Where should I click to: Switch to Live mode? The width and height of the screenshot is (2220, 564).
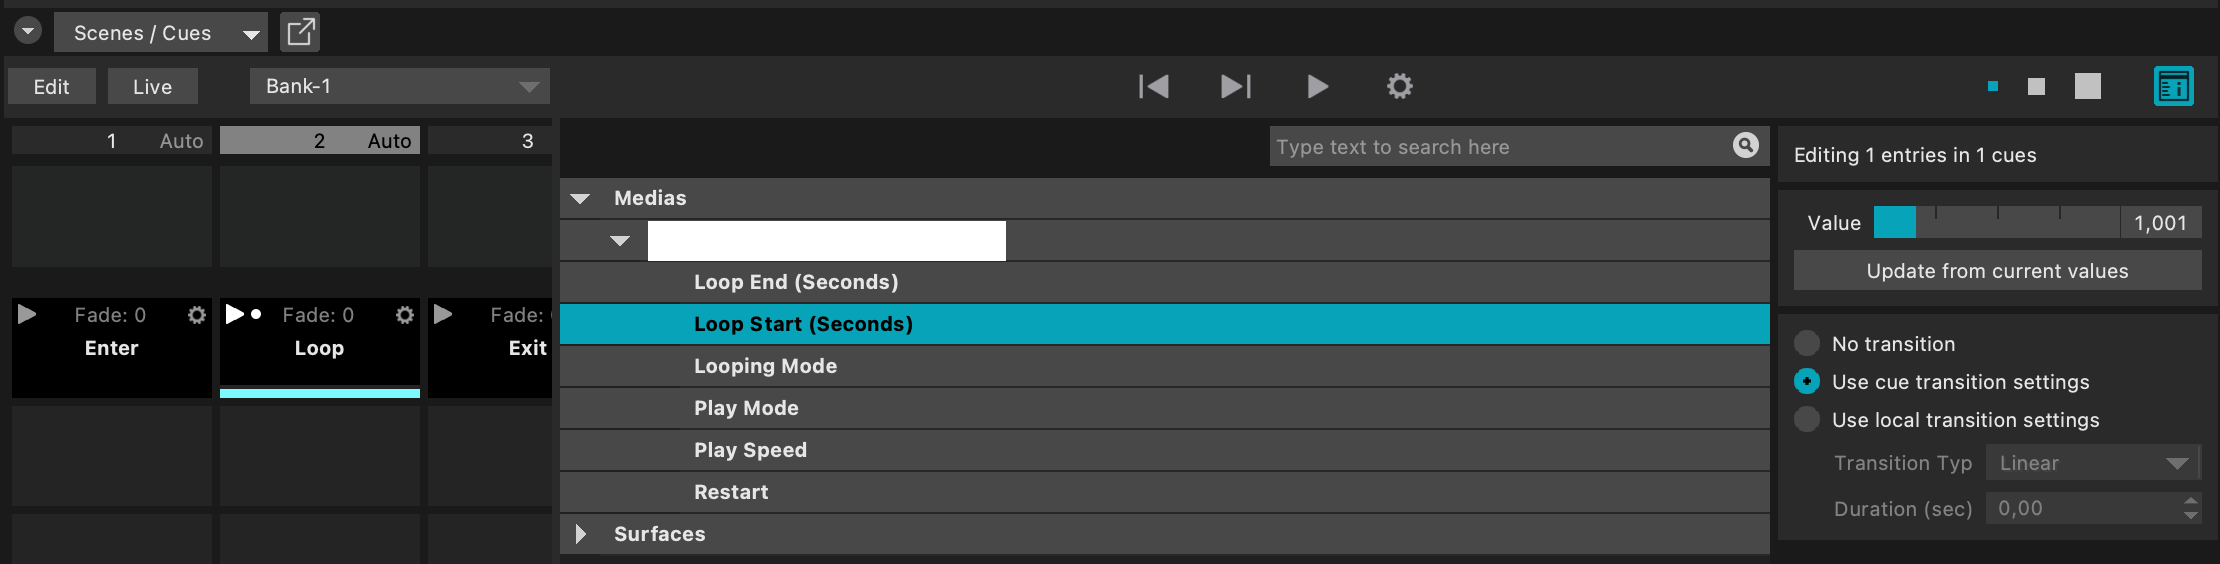152,87
